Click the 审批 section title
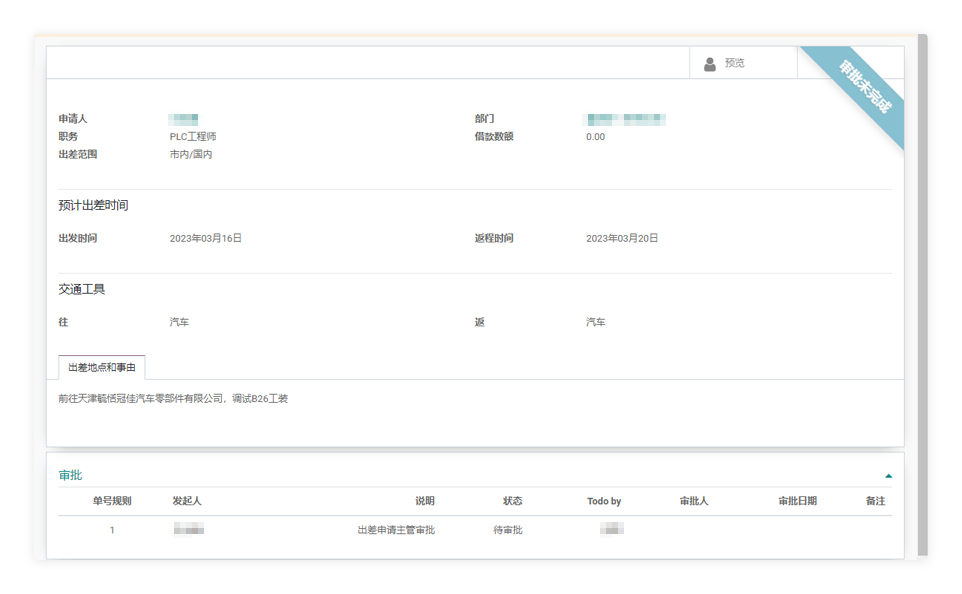This screenshot has height=594, width=962. [x=70, y=475]
